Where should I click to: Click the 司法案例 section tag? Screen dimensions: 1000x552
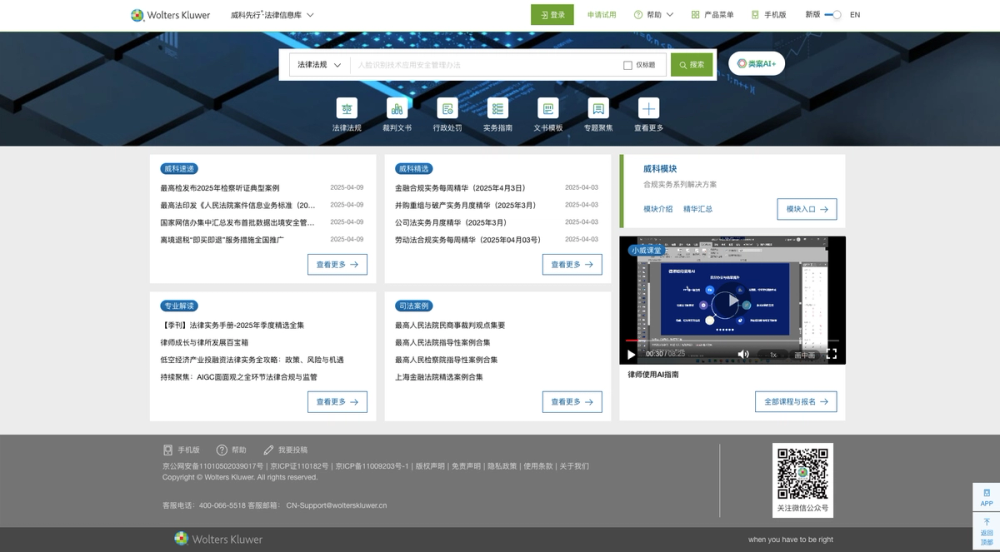(414, 306)
